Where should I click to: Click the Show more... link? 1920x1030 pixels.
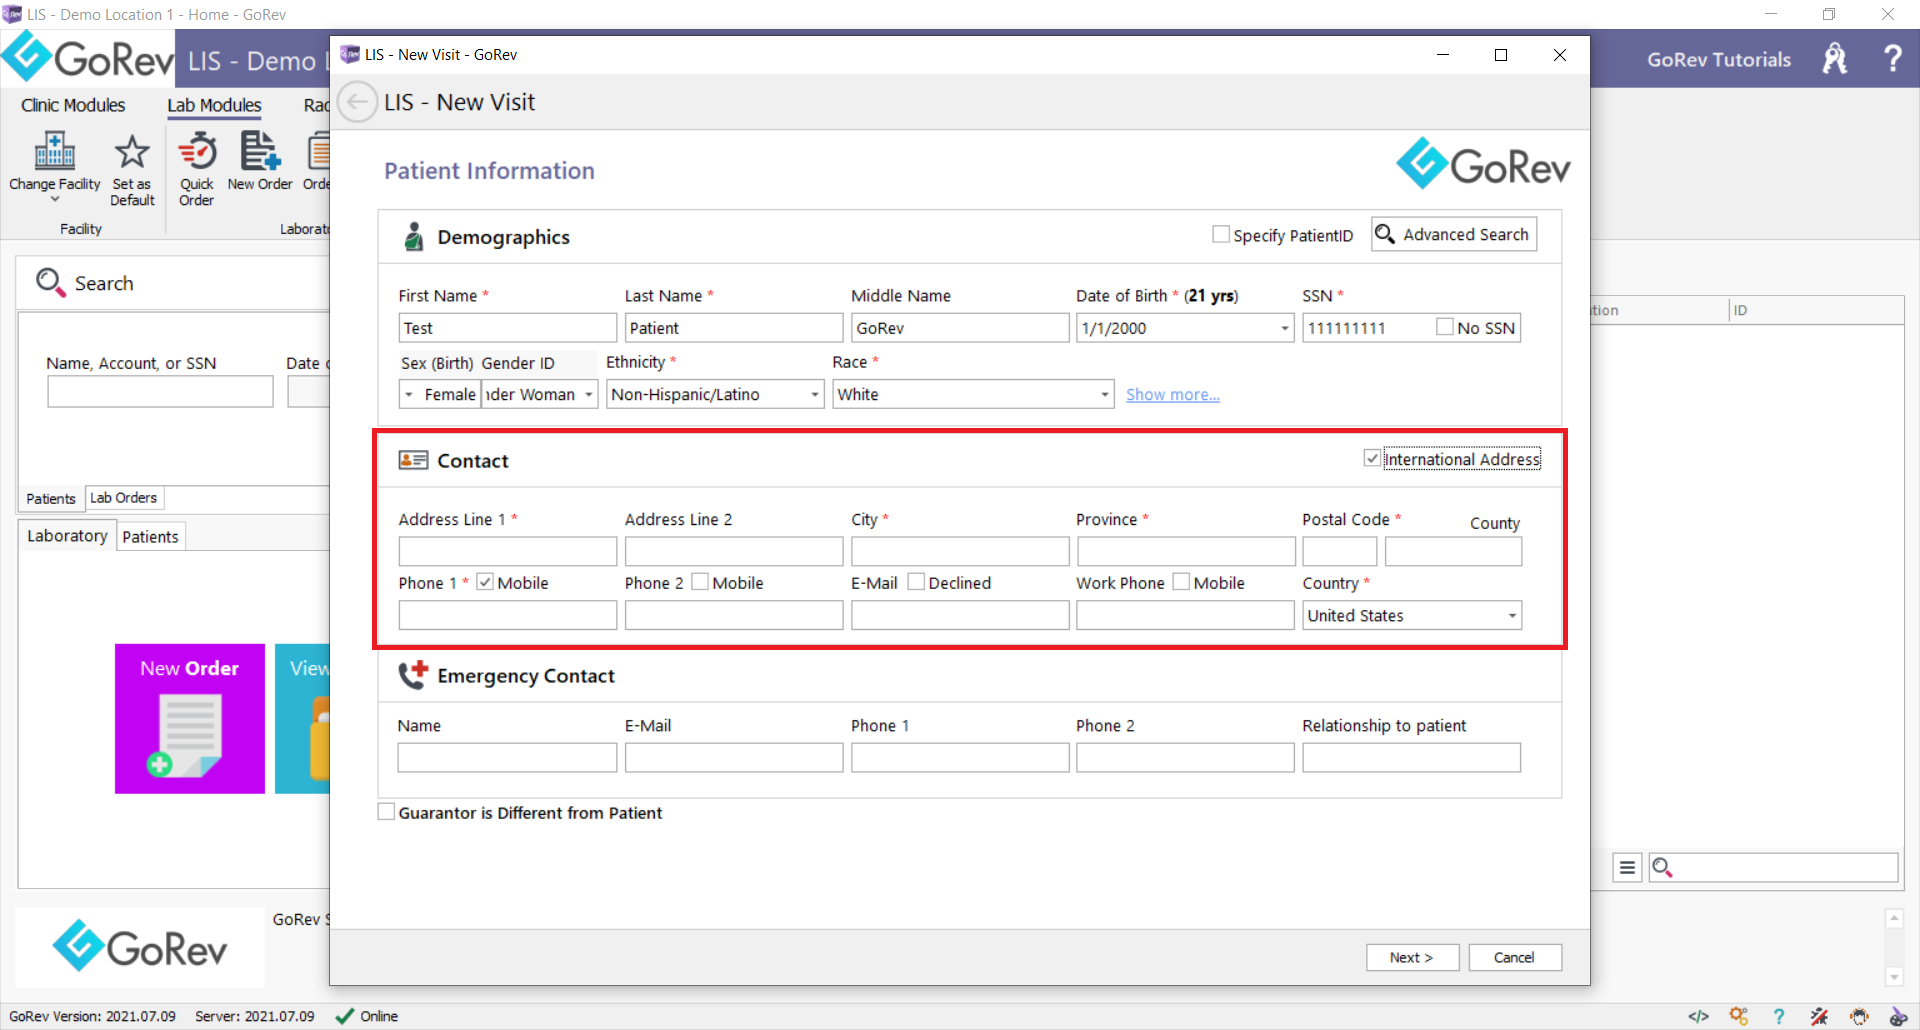coord(1173,394)
